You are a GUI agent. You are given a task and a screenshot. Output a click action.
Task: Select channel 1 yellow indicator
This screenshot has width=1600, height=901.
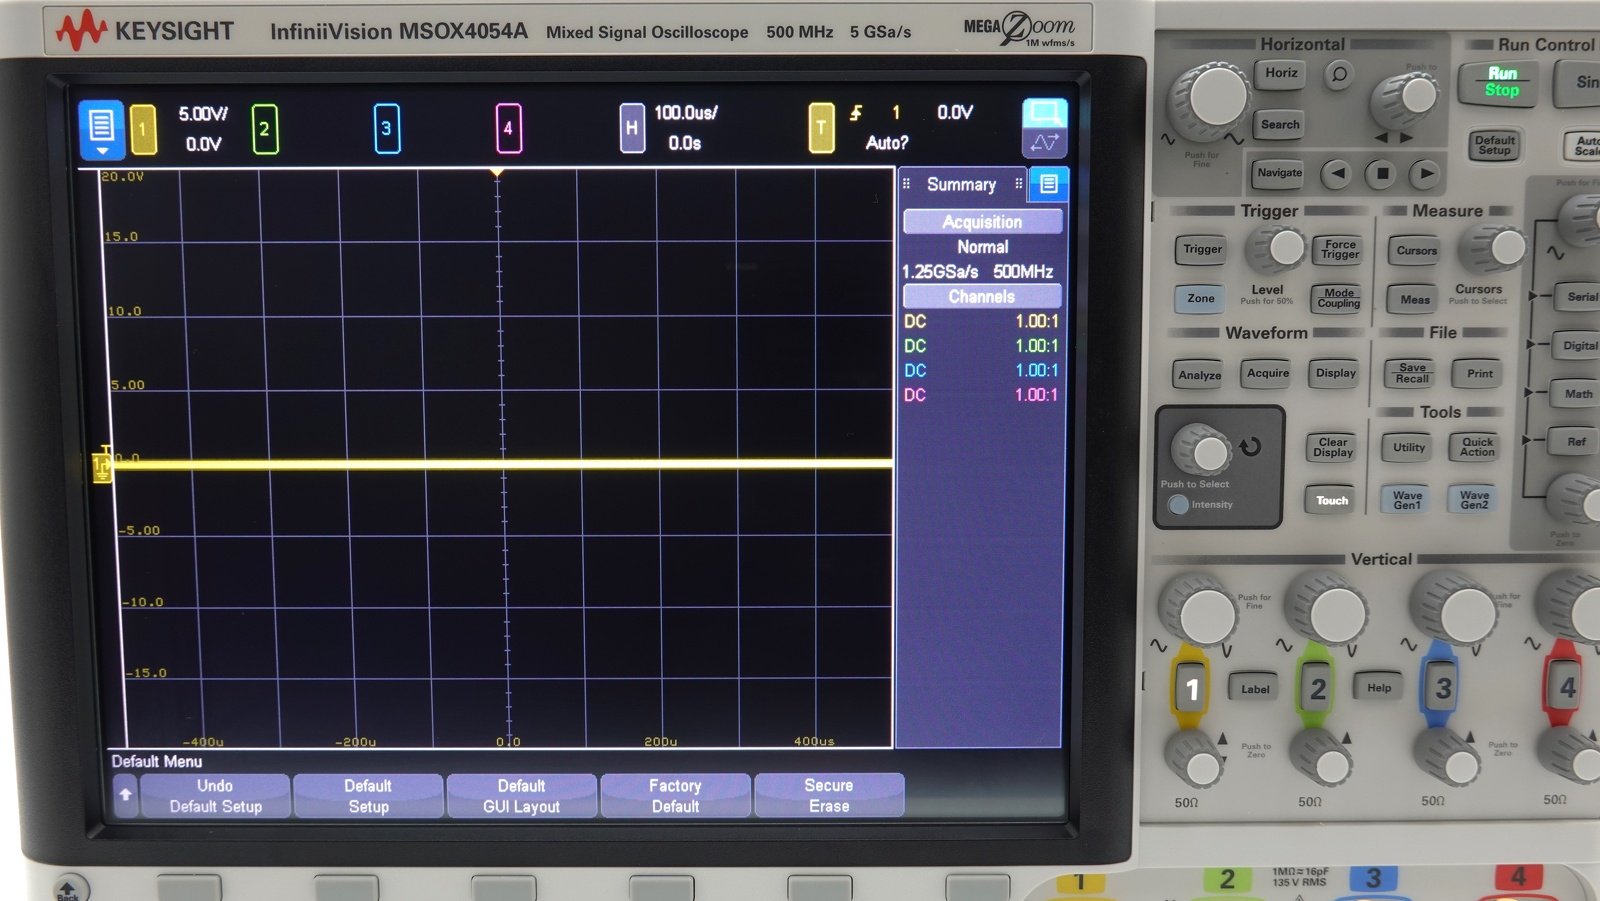coord(143,129)
